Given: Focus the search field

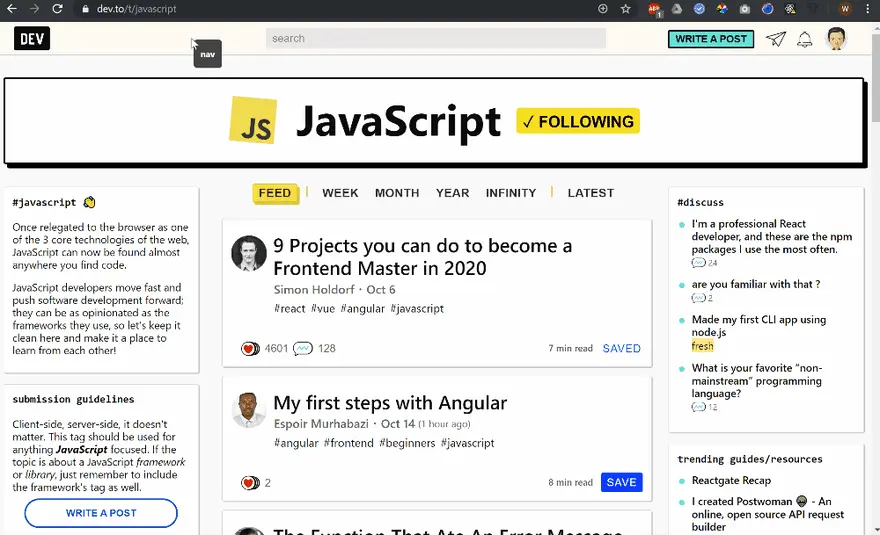Looking at the screenshot, I should (x=436, y=38).
